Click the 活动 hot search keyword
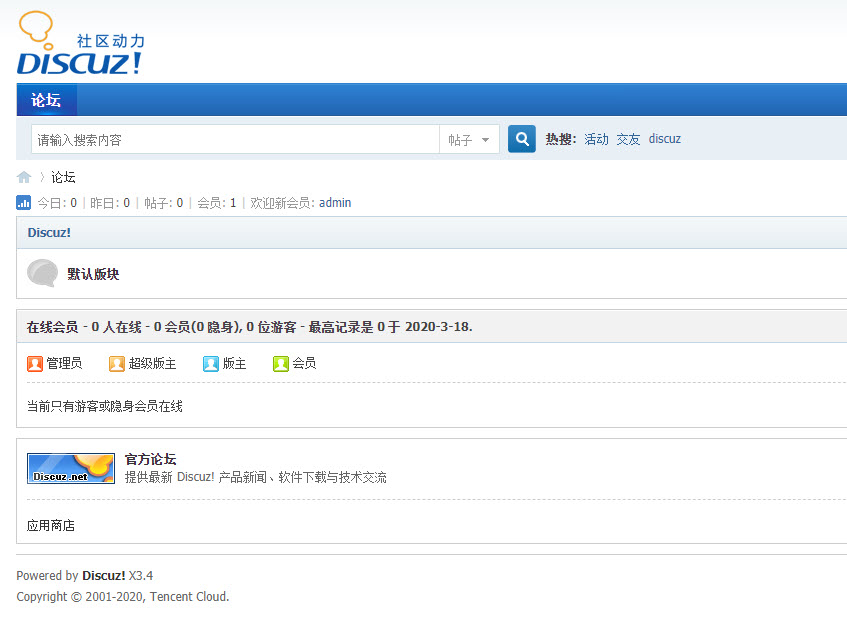The width and height of the screenshot is (847, 621). tap(596, 138)
